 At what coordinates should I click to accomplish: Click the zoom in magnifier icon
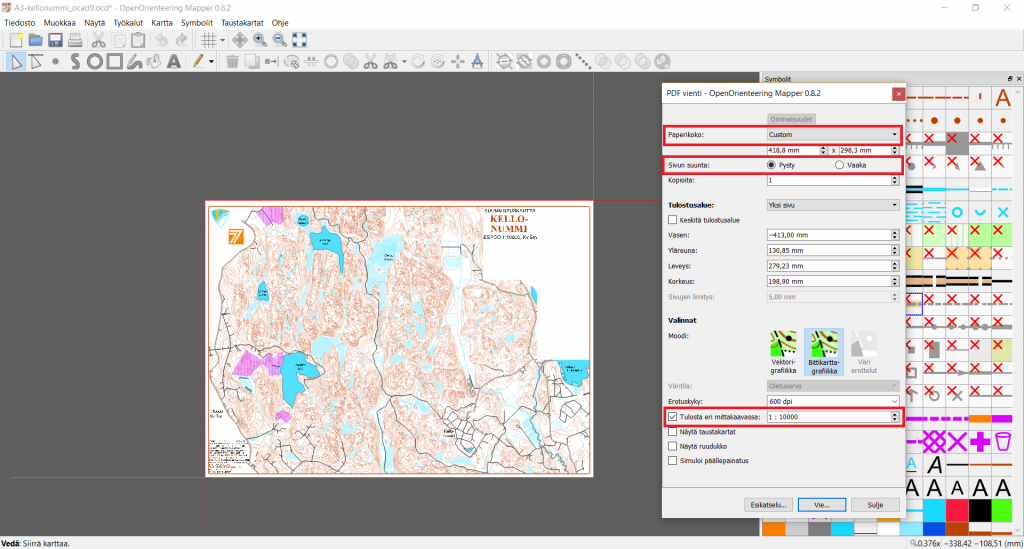coord(260,40)
